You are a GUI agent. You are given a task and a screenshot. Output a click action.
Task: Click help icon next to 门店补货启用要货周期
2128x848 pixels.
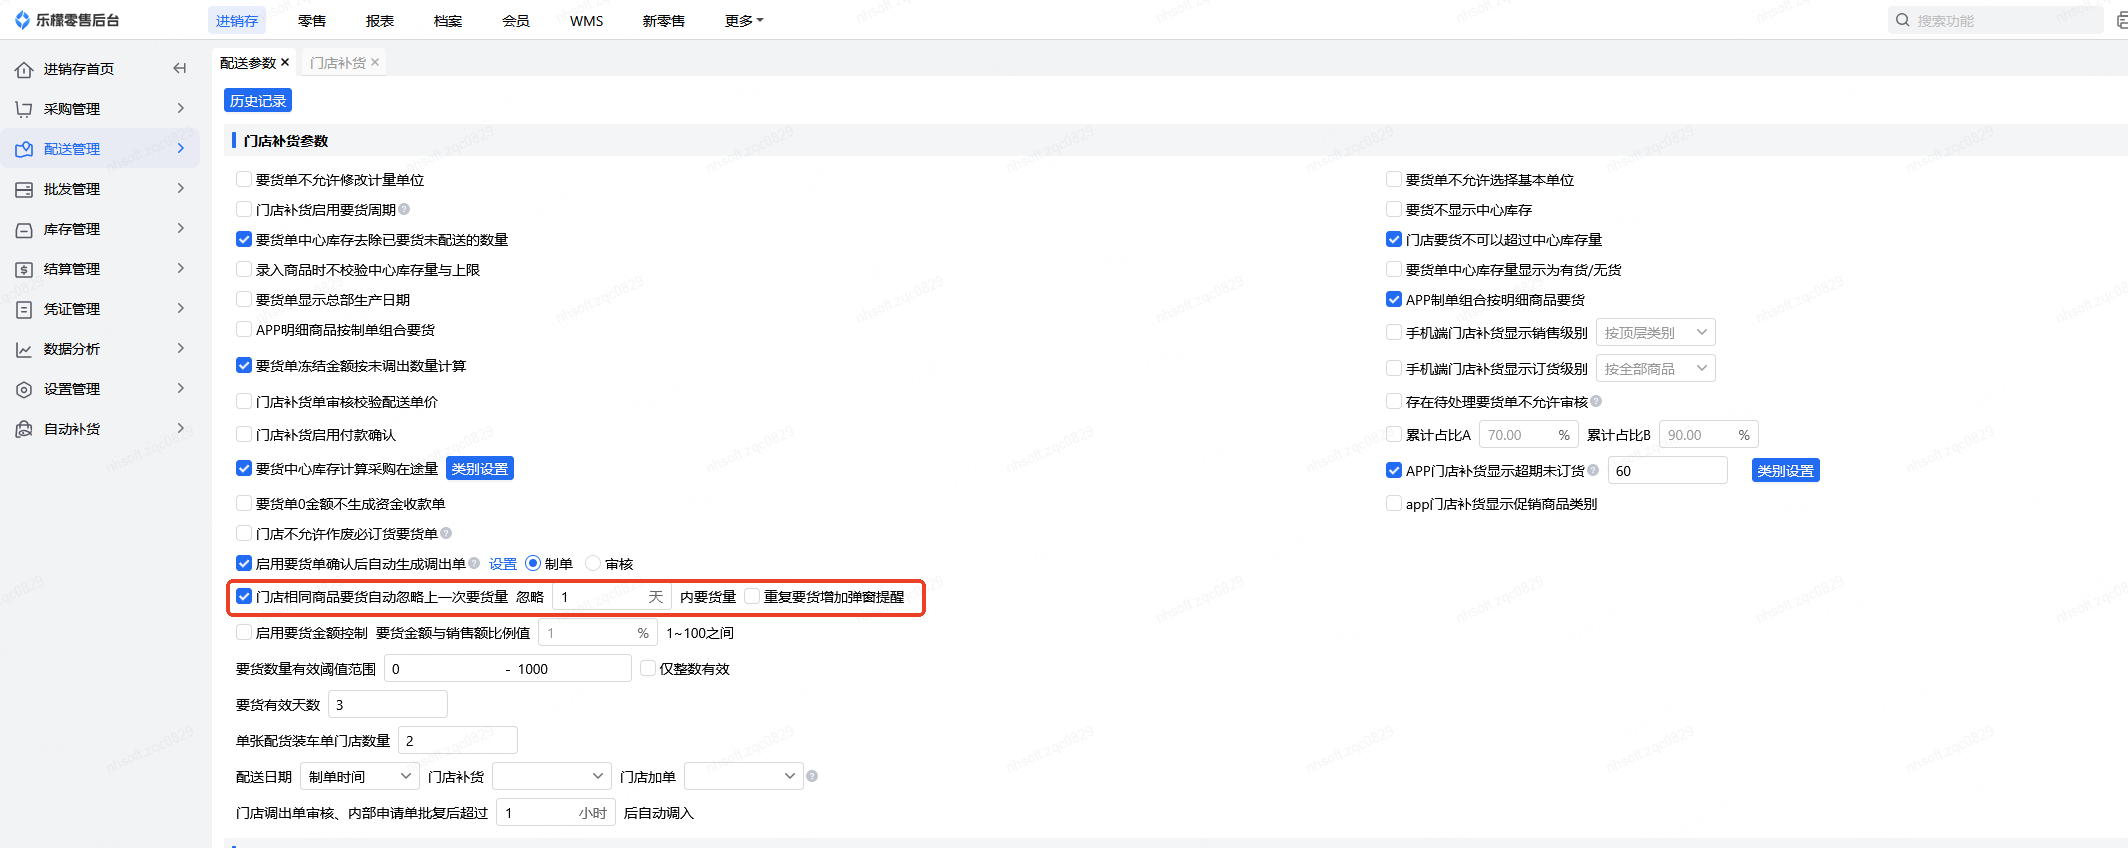pos(404,209)
